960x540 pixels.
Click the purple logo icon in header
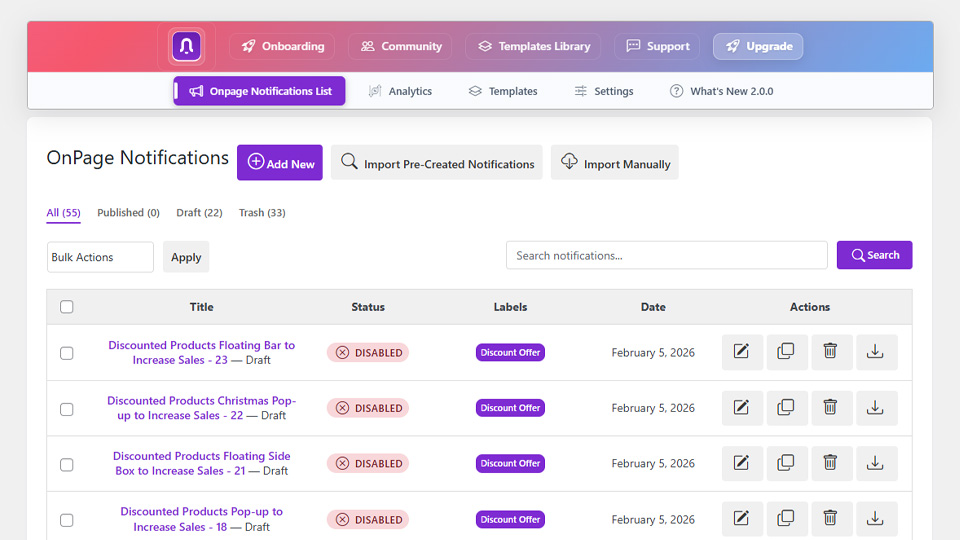[x=186, y=46]
